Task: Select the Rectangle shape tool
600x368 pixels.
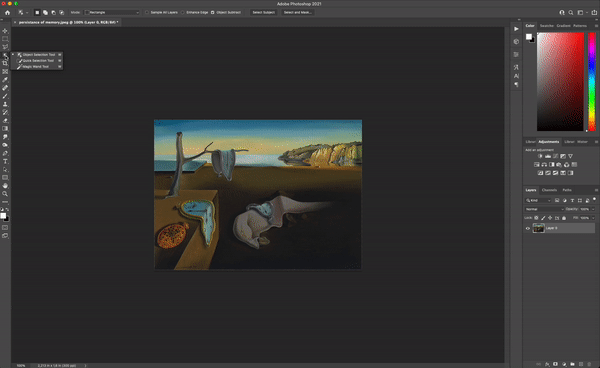Action: (5, 177)
